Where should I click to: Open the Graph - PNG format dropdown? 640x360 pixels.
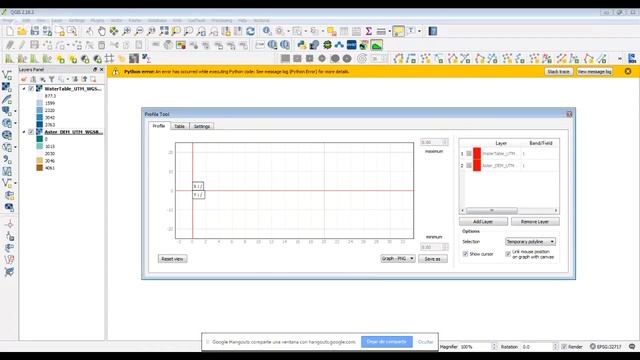tap(398, 259)
